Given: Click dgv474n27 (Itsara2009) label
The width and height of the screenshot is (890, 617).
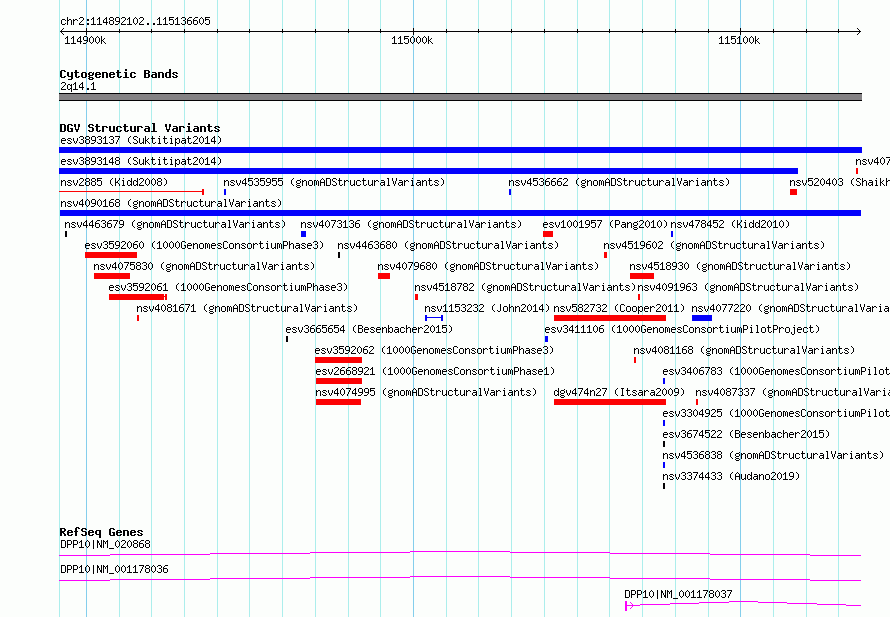Looking at the screenshot, I should (619, 392).
